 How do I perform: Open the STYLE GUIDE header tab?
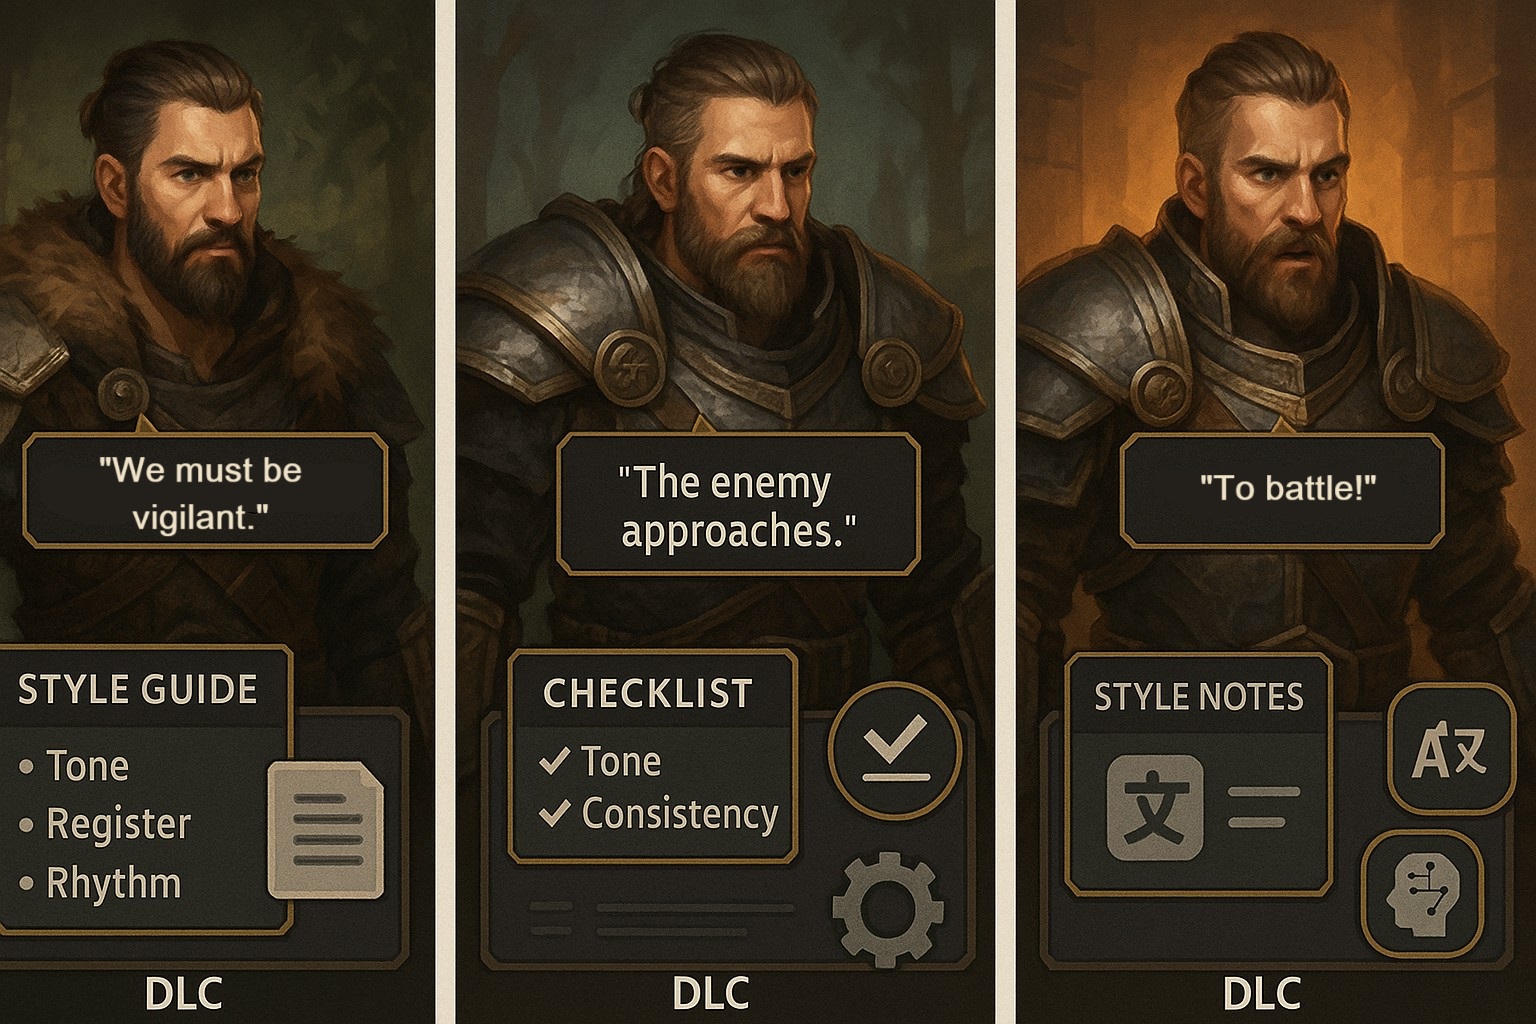tap(138, 689)
